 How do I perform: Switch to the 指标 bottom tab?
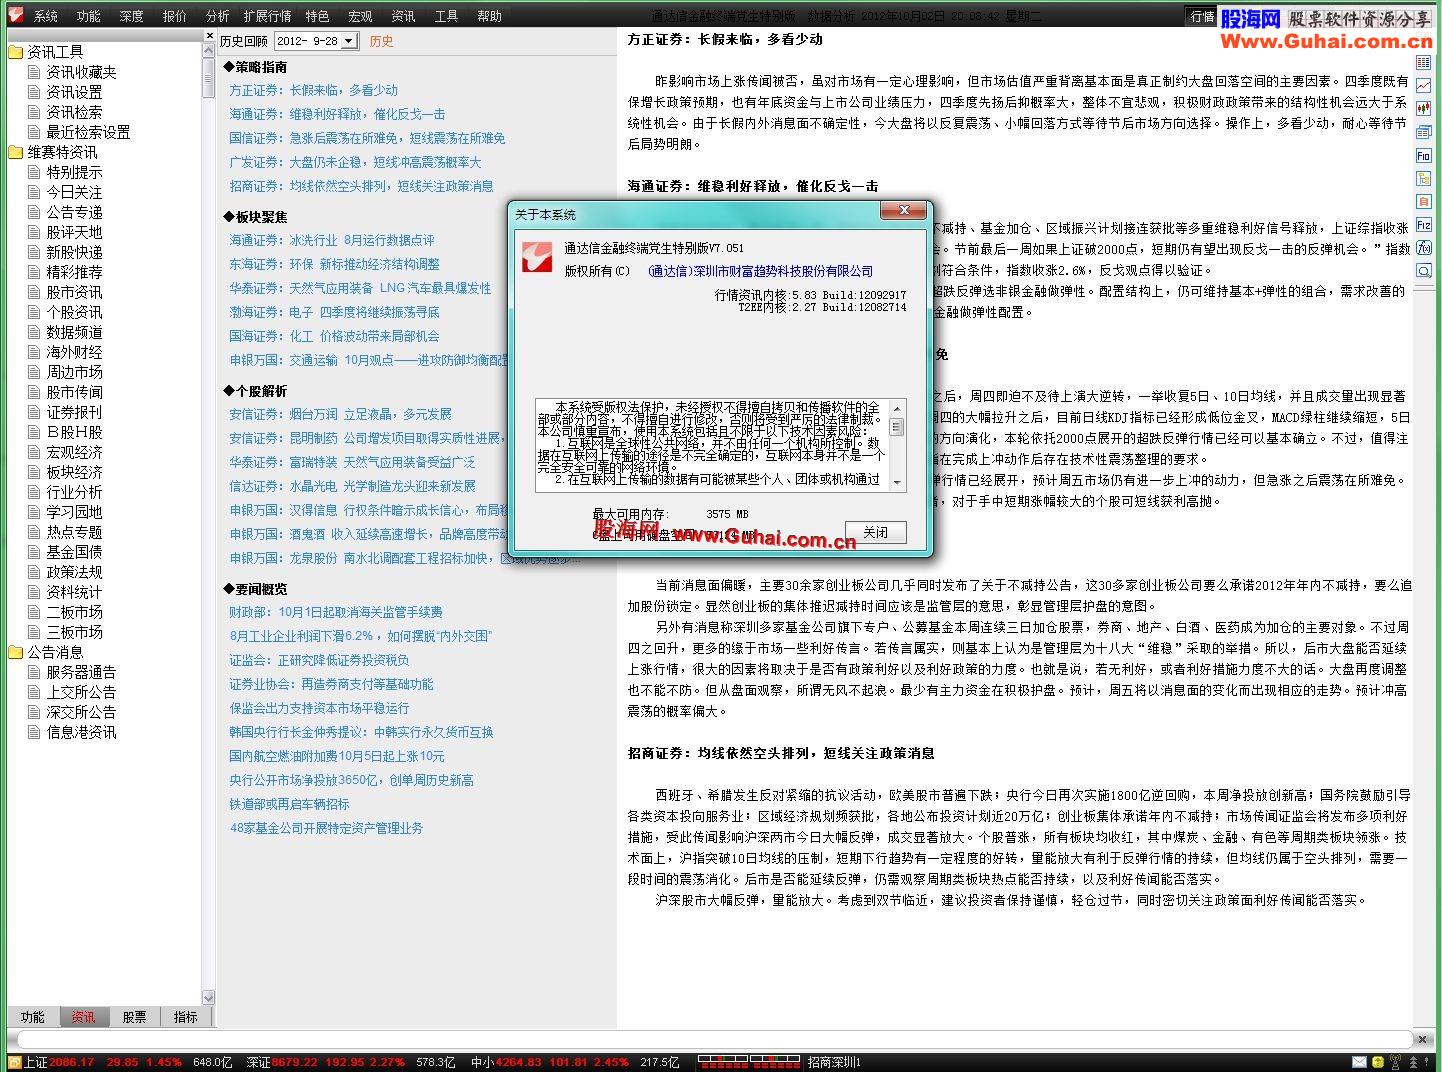[186, 1017]
